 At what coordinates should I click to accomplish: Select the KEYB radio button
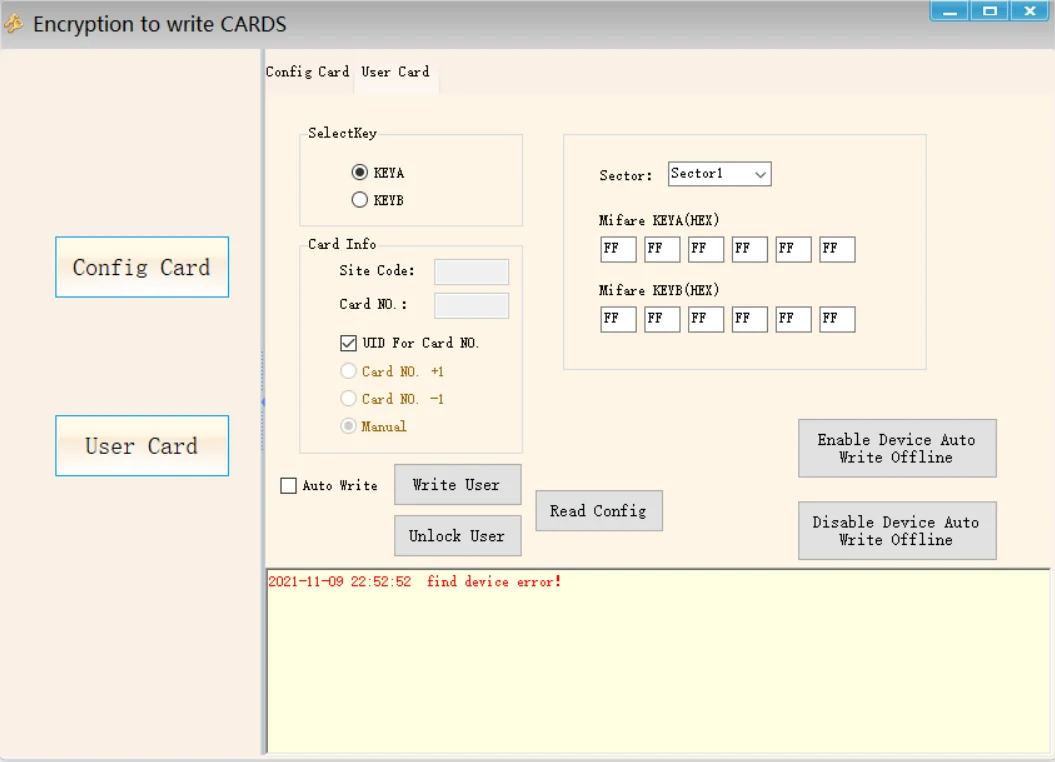click(360, 200)
